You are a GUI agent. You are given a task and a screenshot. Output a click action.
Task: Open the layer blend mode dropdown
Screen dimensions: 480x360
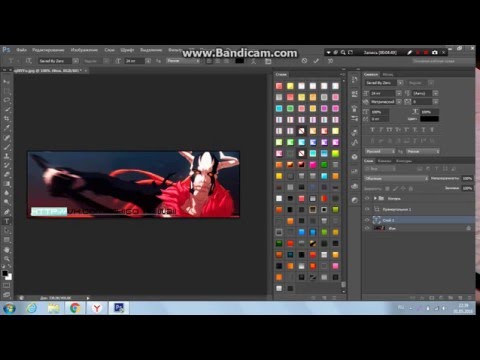pos(396,179)
